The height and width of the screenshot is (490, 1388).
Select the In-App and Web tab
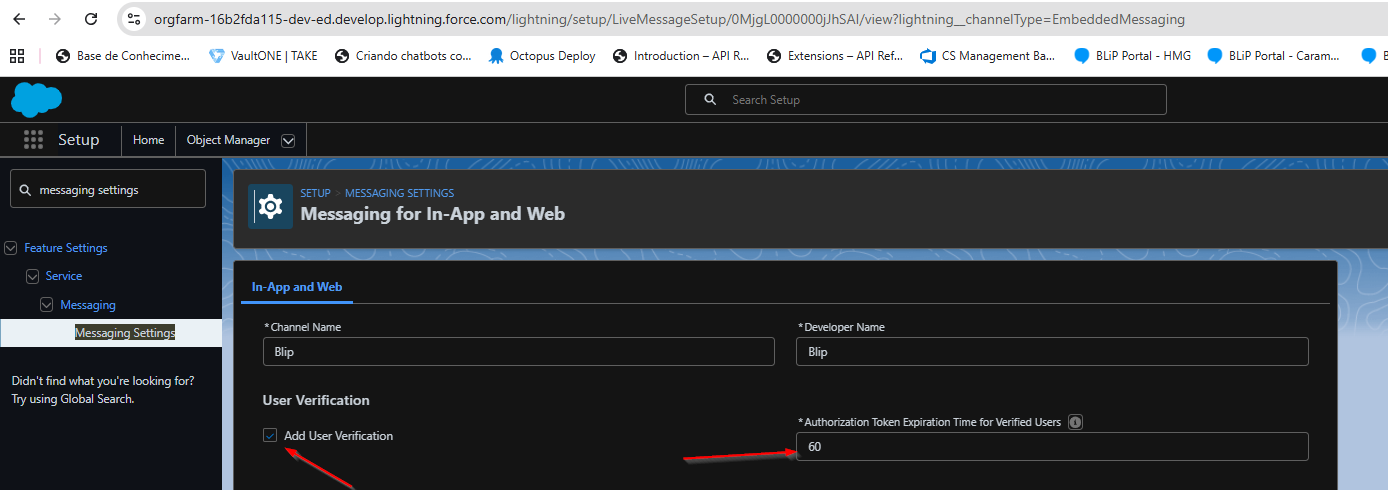(296, 287)
